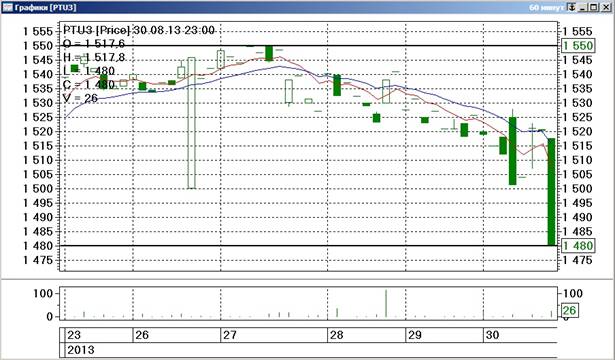Click the C = 1 480 close value
615x360 pixels.
[x=89, y=85]
